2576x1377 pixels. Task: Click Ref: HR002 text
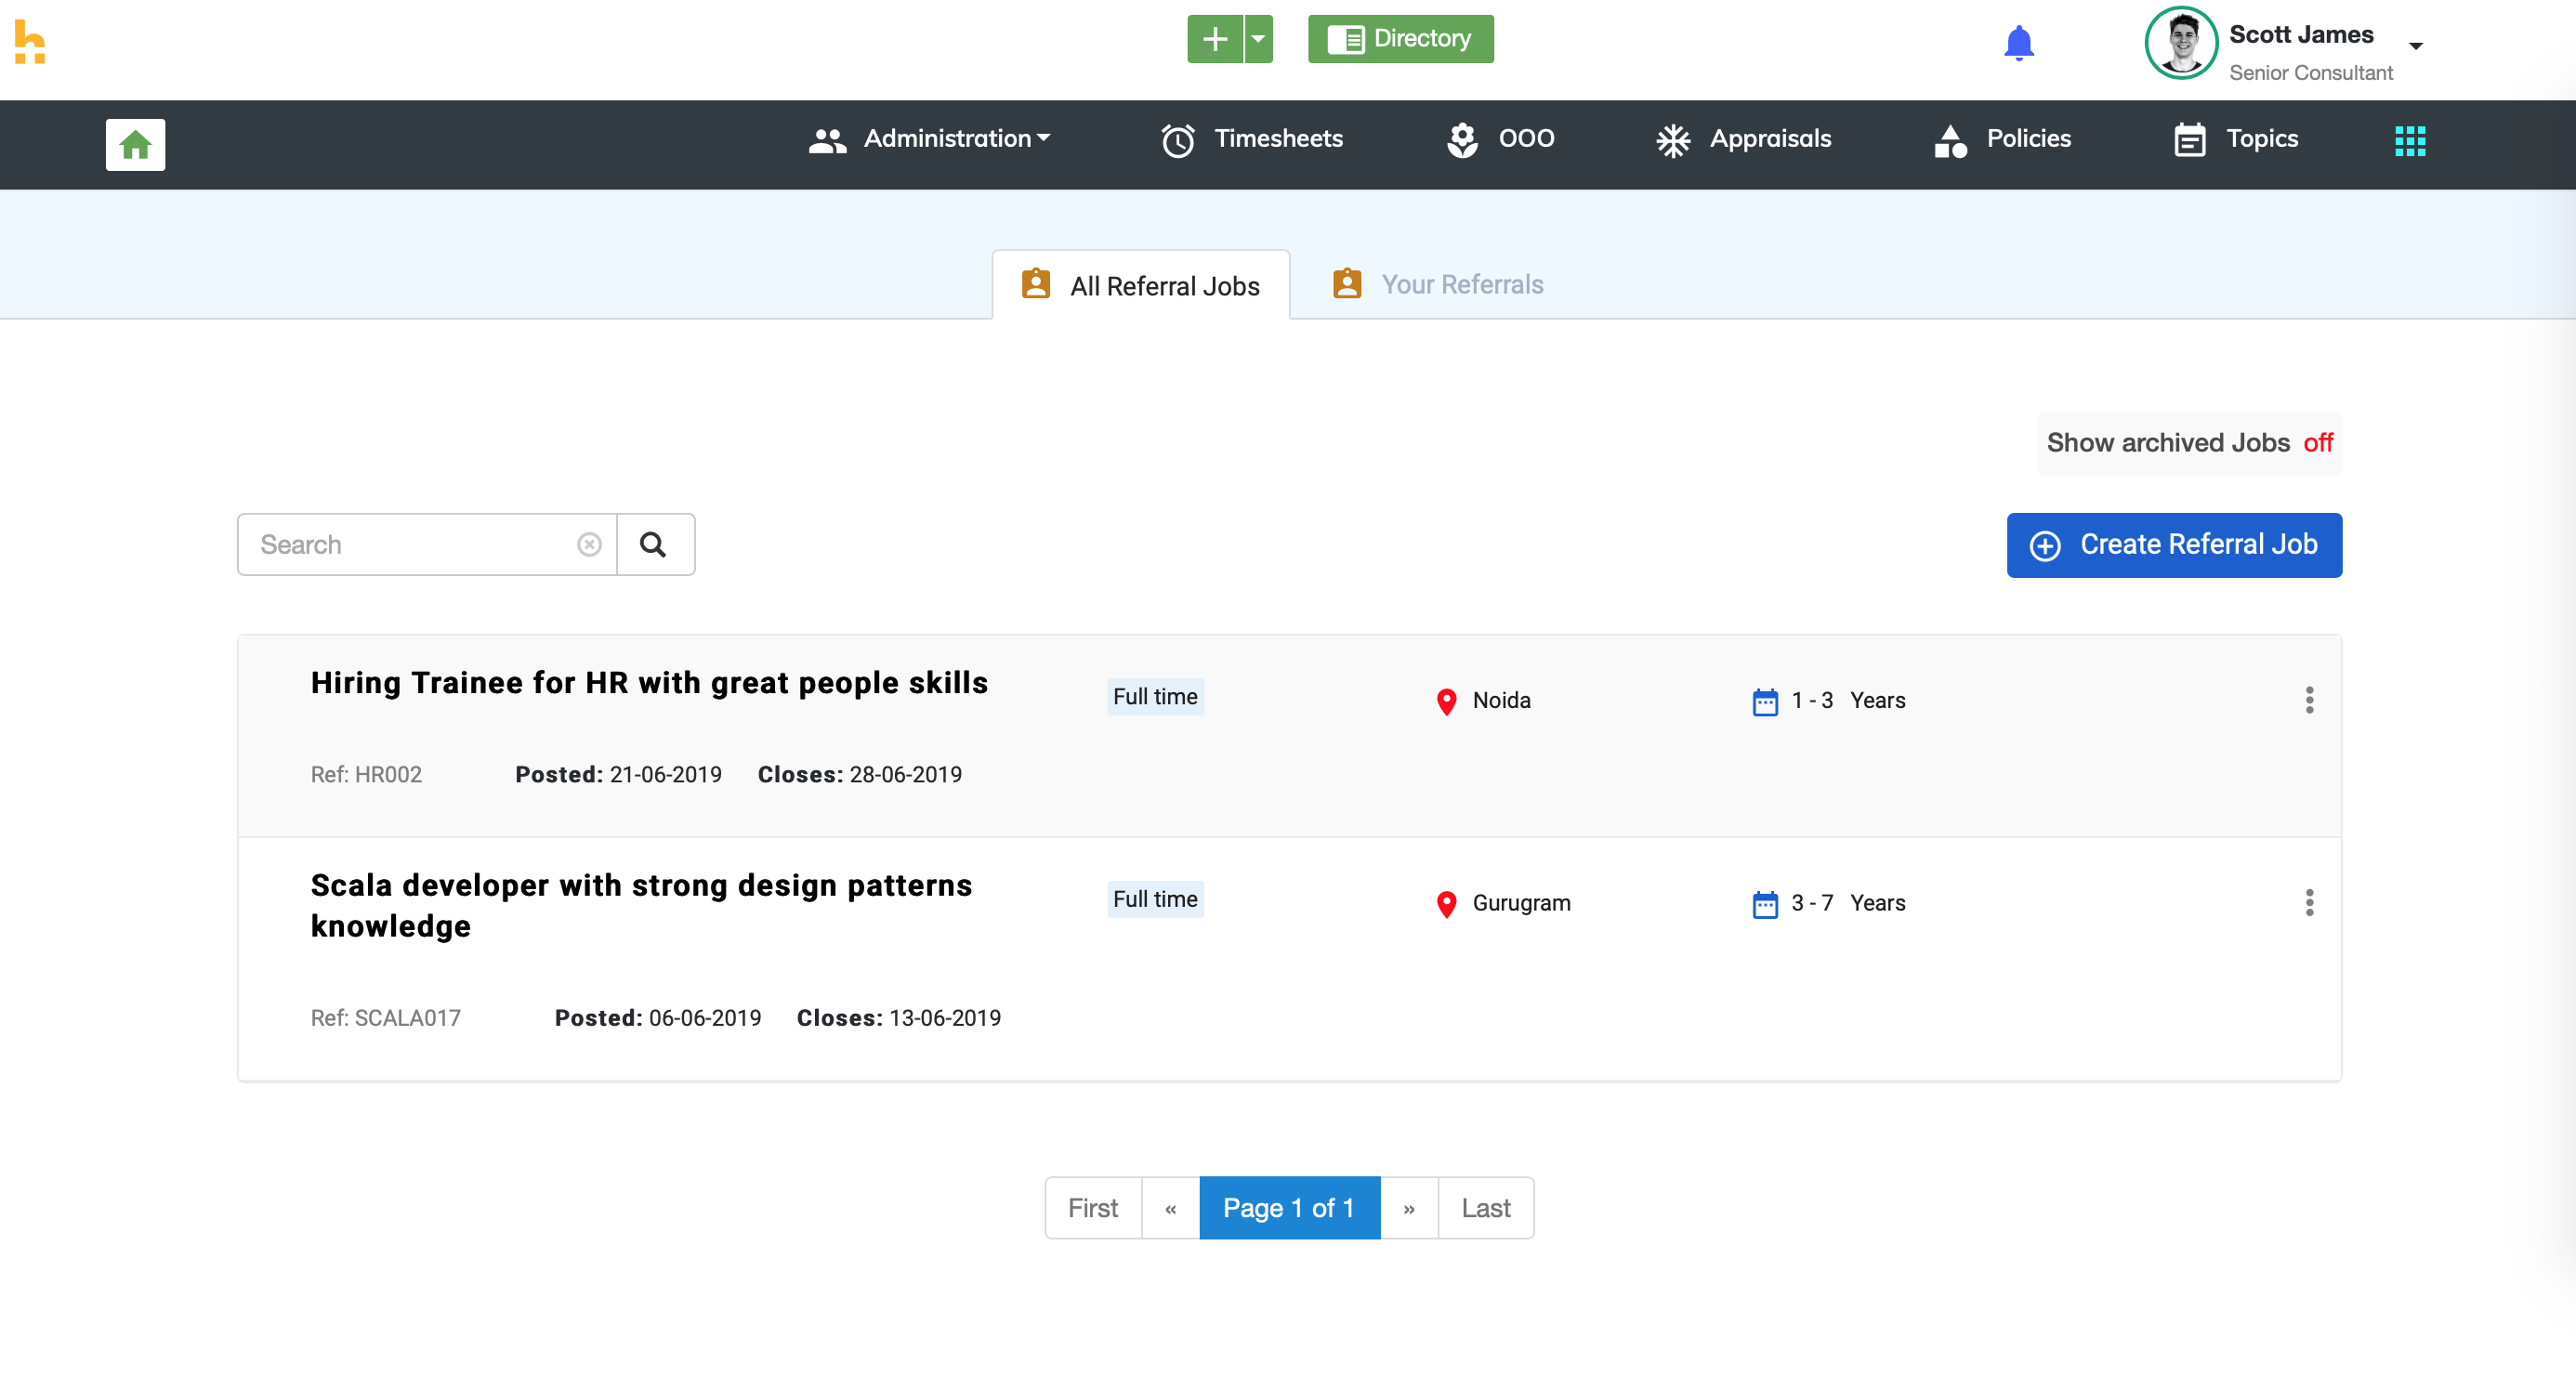[x=366, y=775]
